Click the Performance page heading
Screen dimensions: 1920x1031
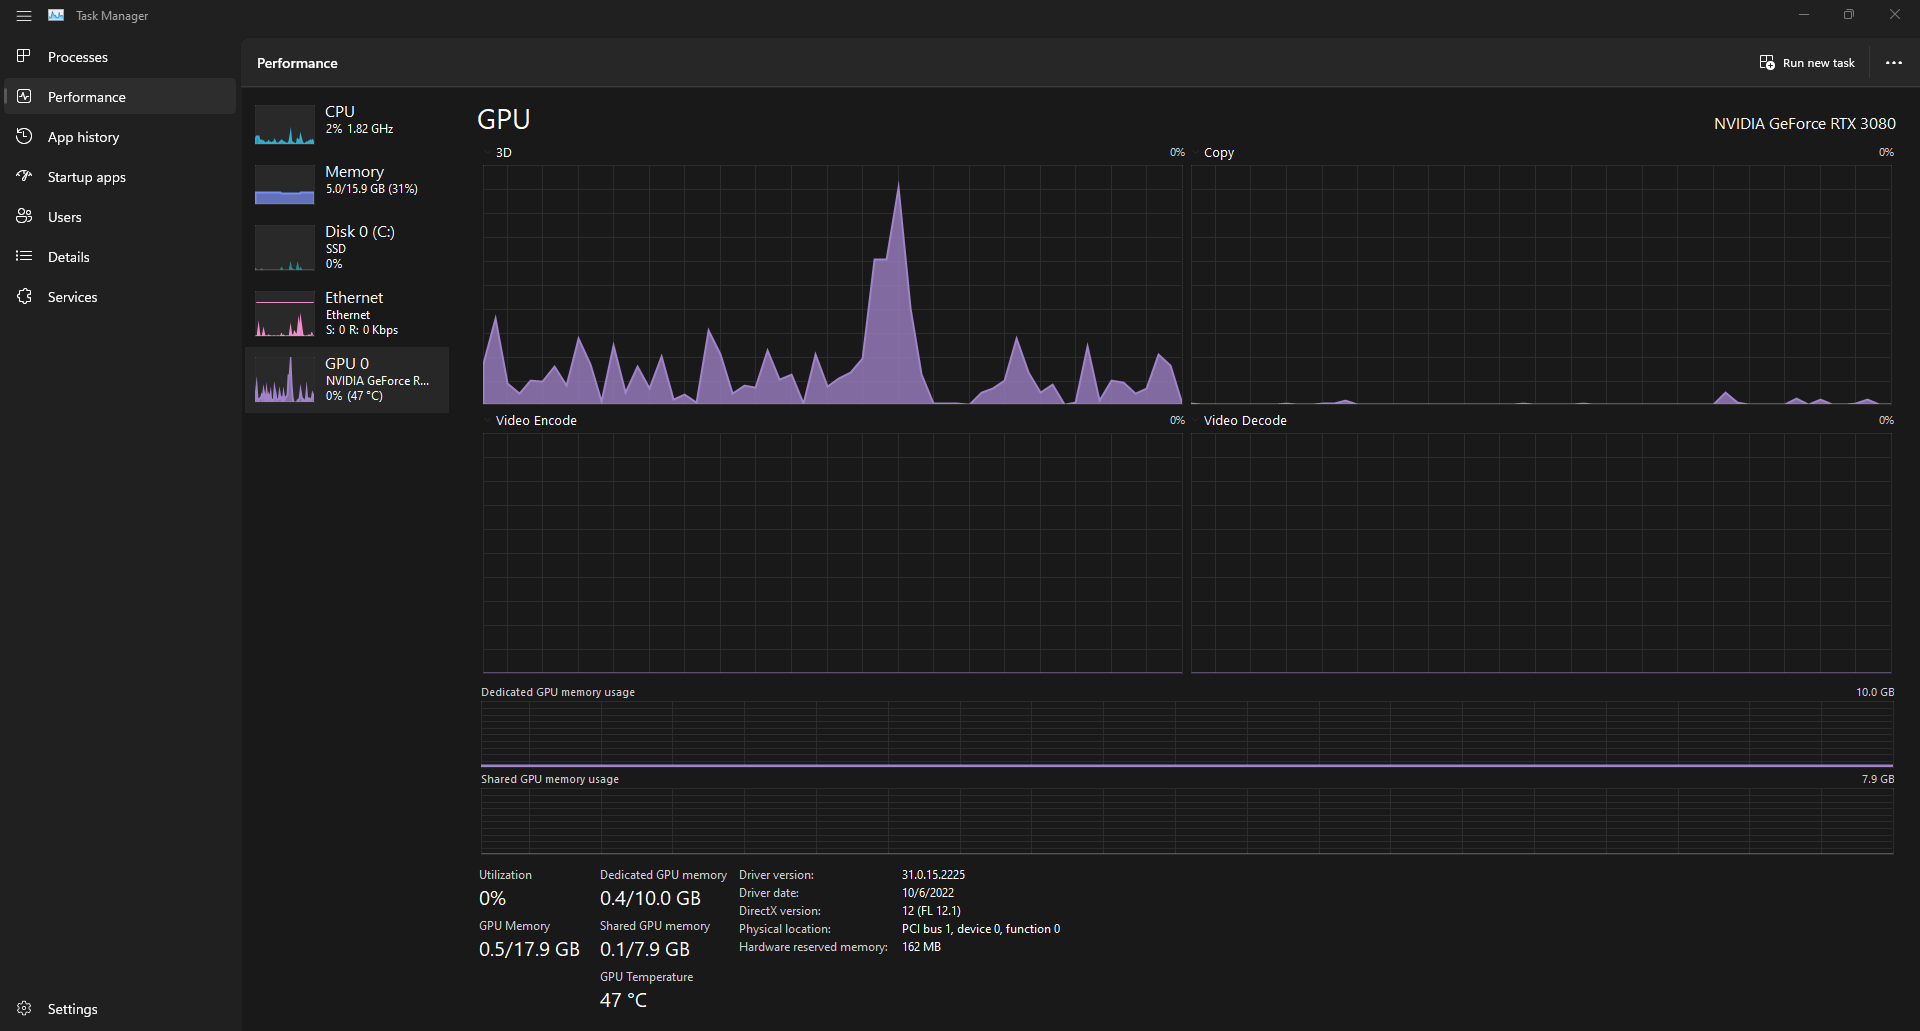point(297,63)
